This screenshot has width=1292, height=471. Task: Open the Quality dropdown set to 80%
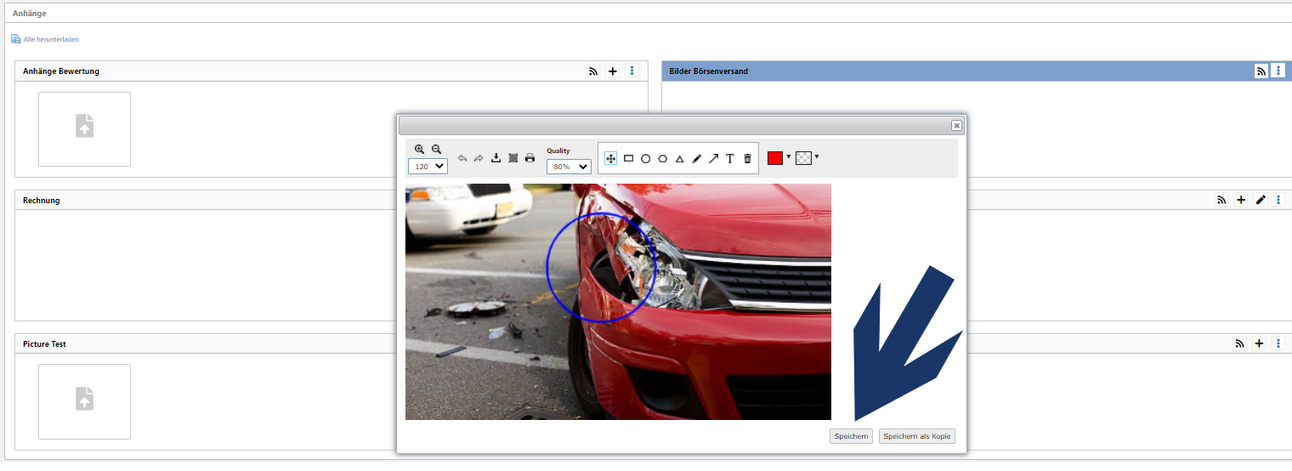coord(569,166)
